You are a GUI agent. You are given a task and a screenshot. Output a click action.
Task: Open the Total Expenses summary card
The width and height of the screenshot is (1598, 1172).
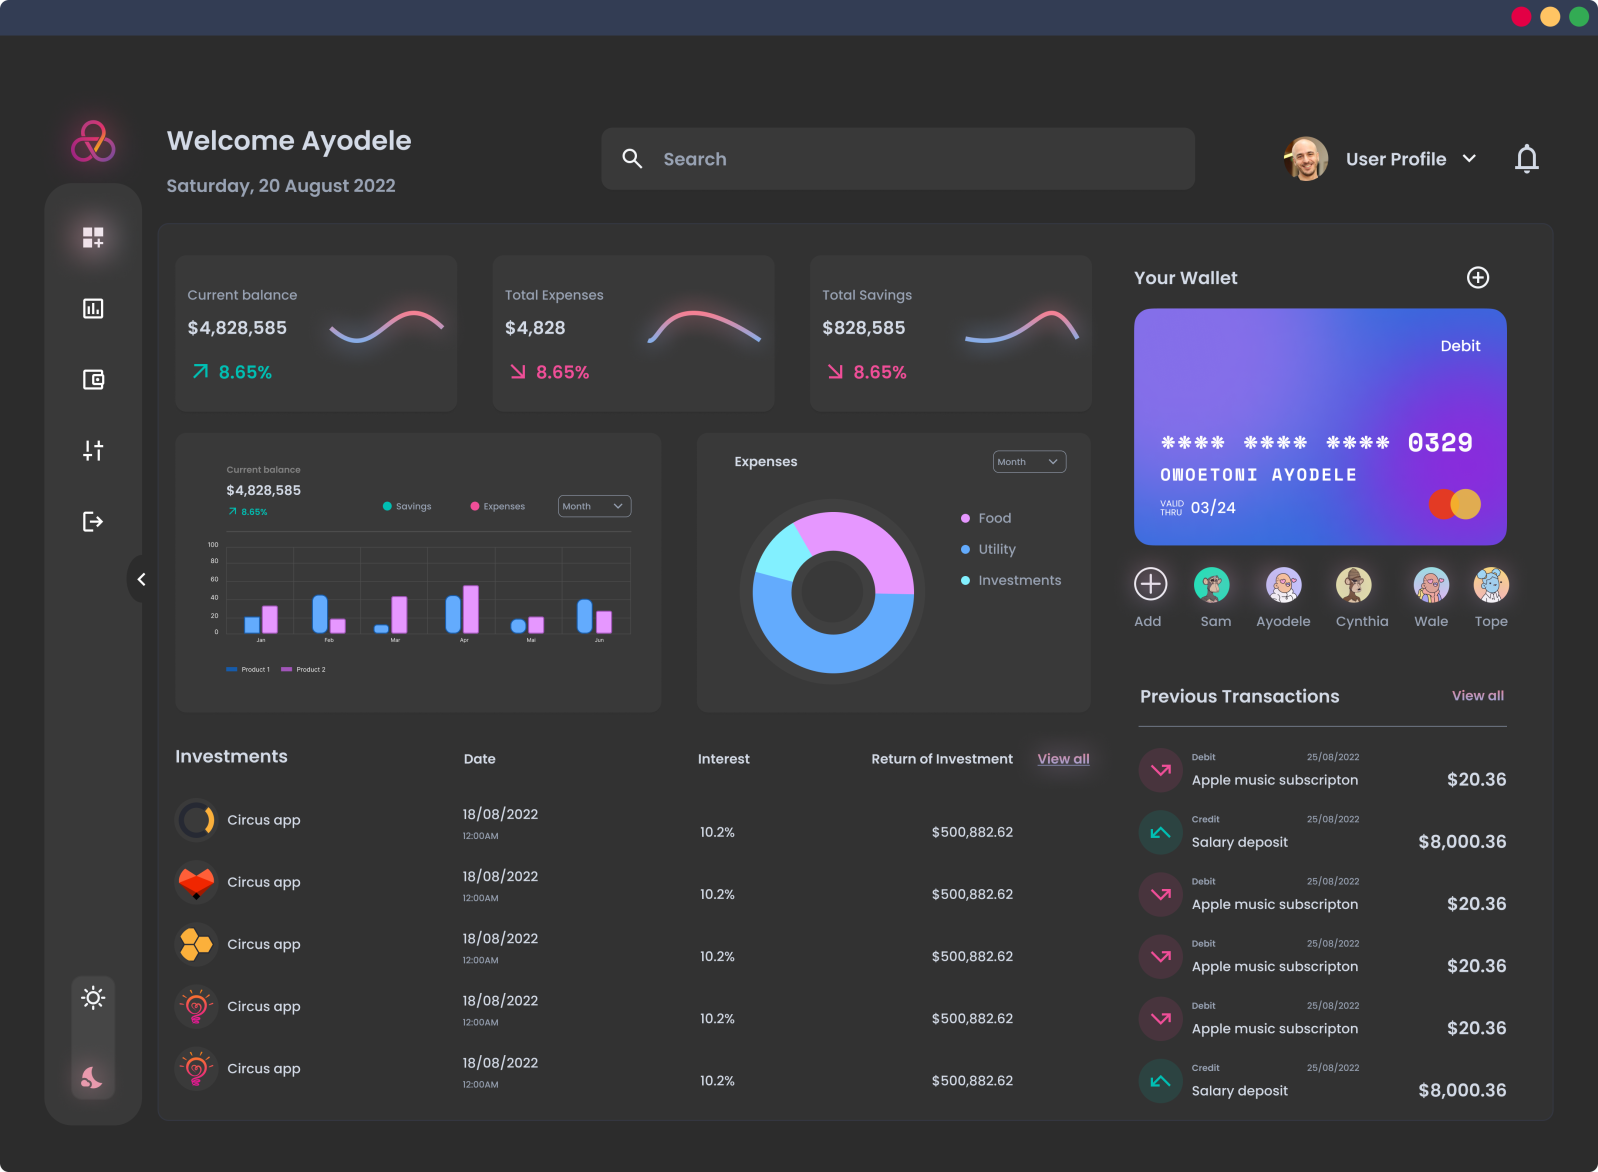pyautogui.click(x=633, y=333)
